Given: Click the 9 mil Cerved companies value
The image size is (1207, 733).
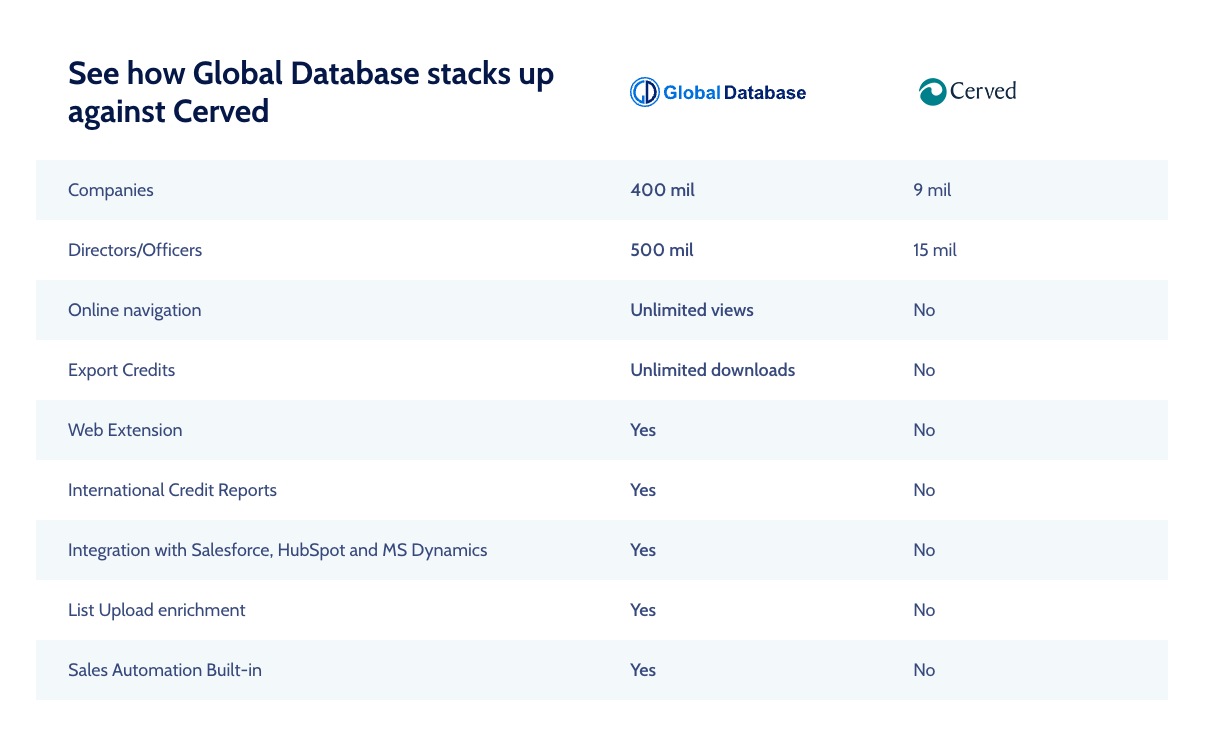Looking at the screenshot, I should [x=932, y=190].
